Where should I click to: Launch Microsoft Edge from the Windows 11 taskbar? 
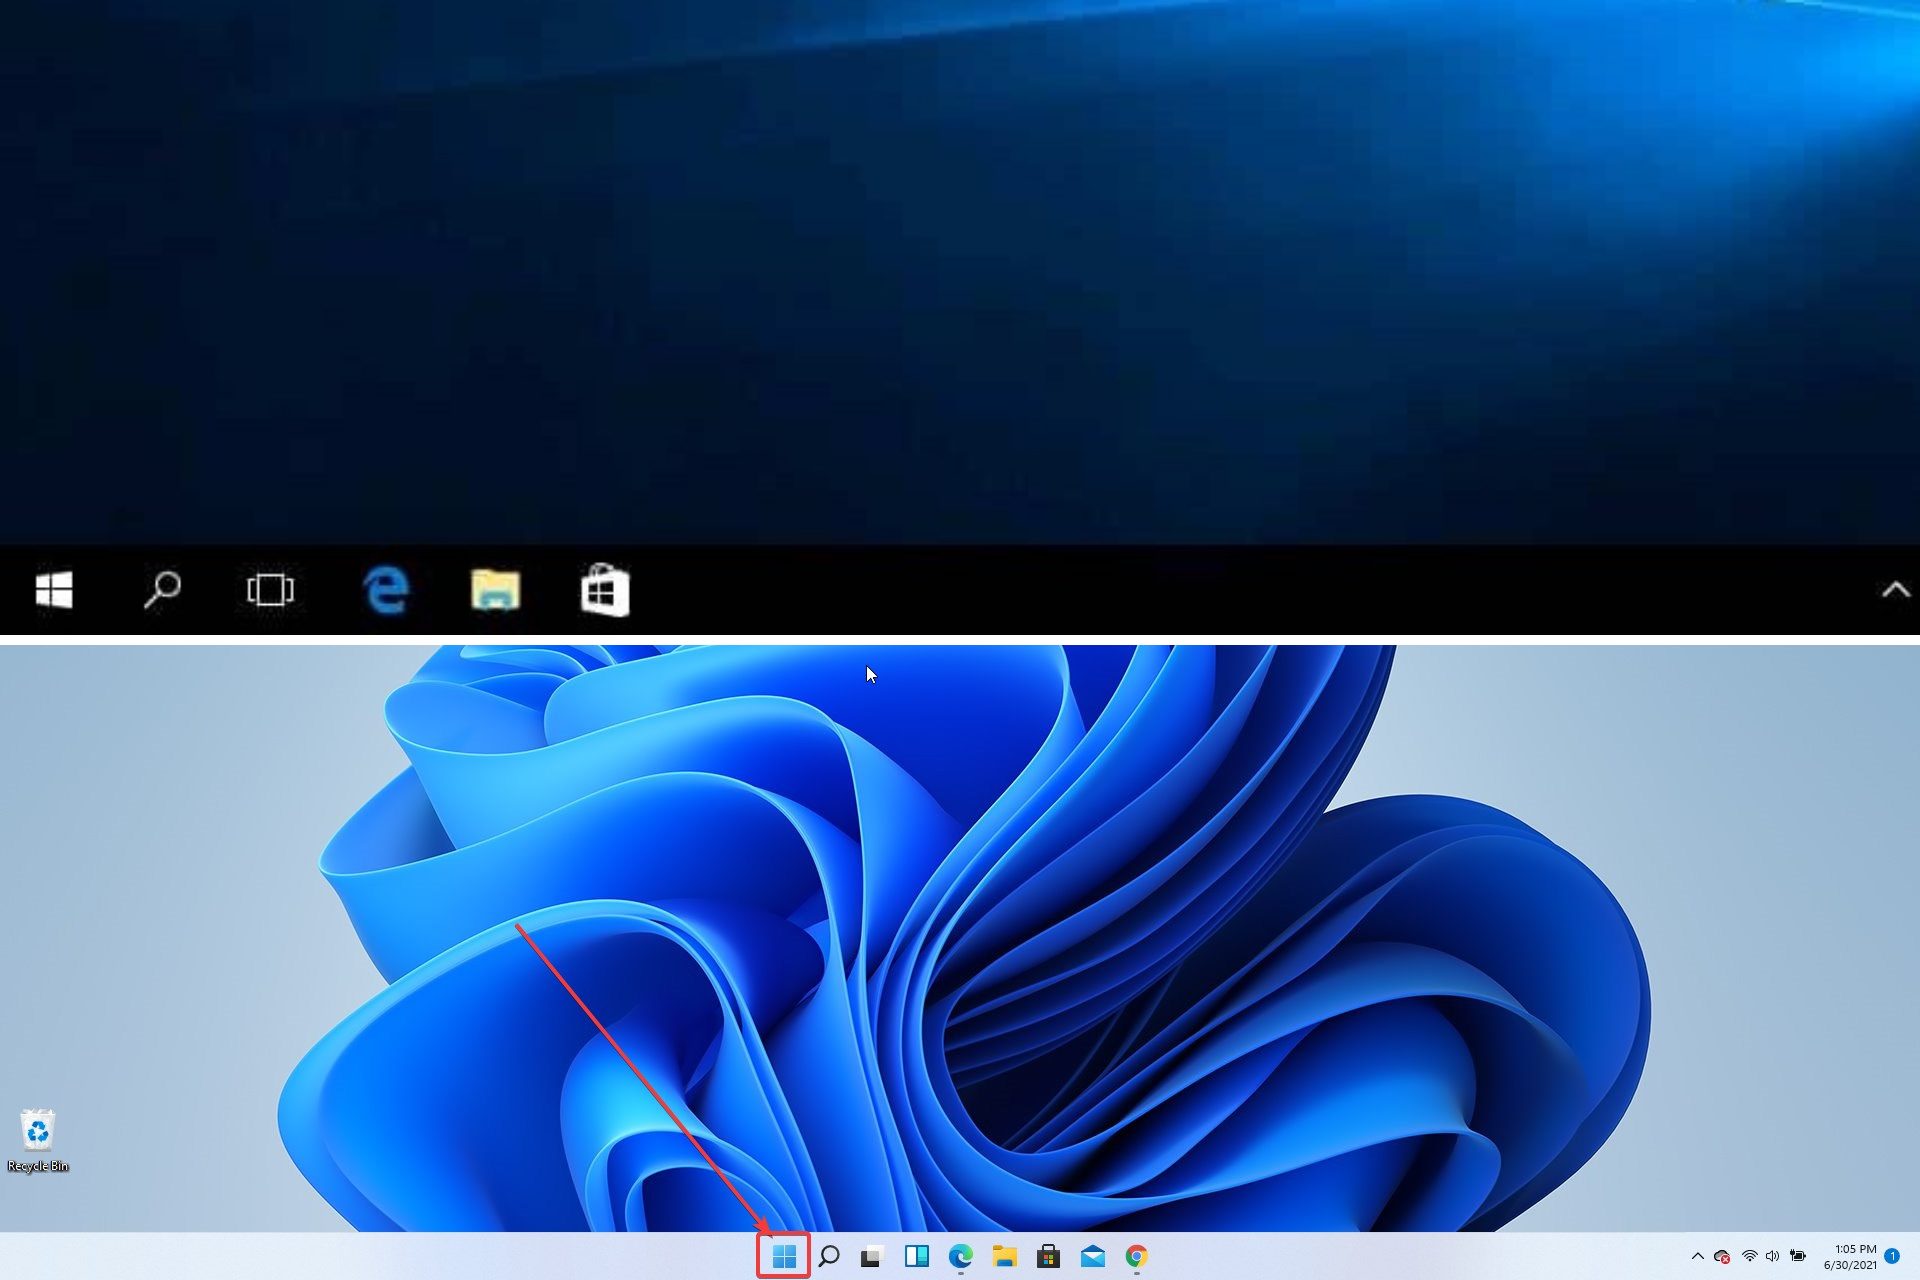[960, 1256]
